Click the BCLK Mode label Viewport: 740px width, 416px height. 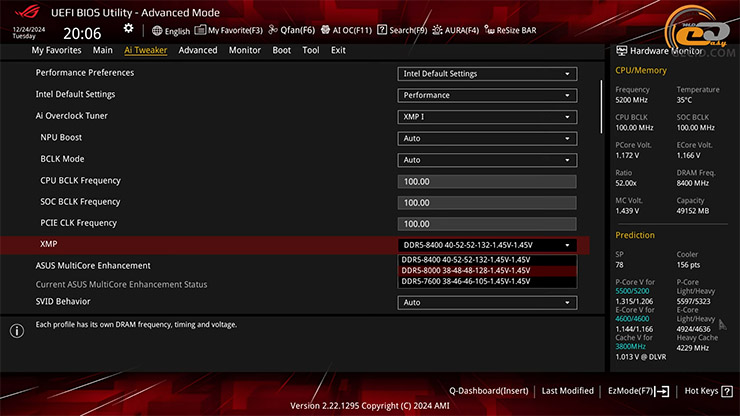click(62, 159)
